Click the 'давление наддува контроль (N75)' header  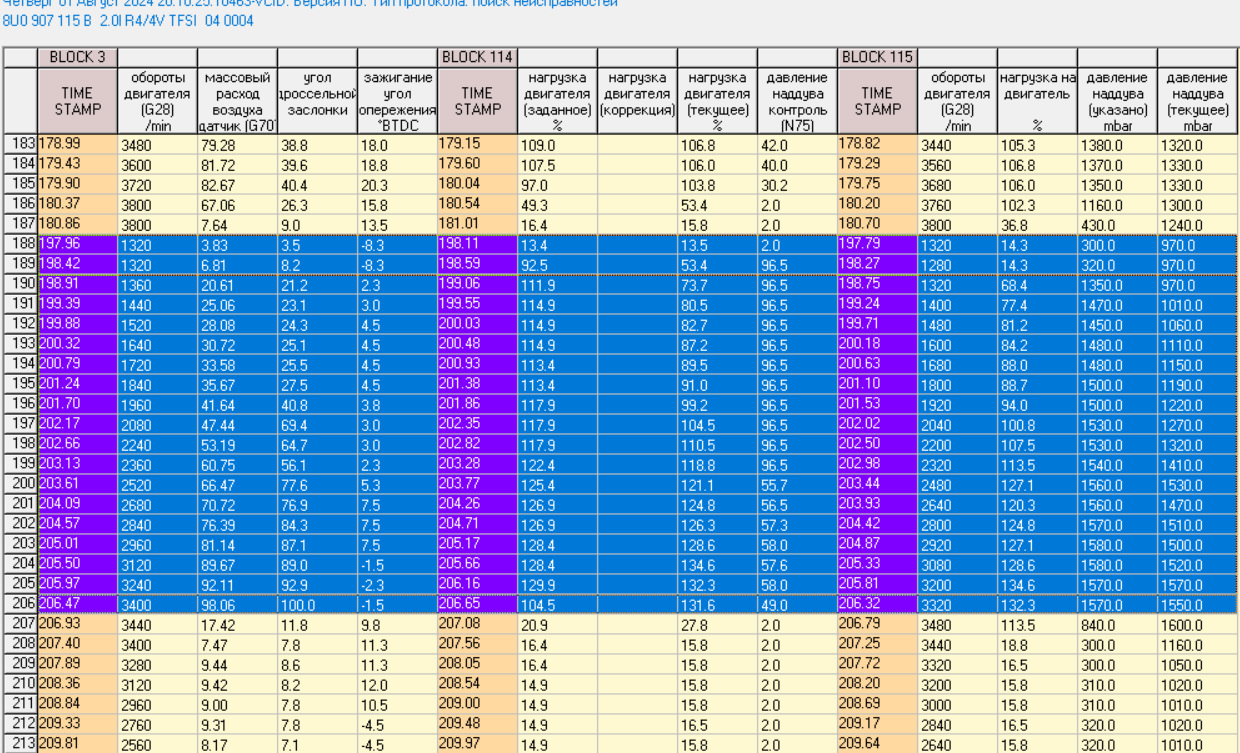pos(797,100)
